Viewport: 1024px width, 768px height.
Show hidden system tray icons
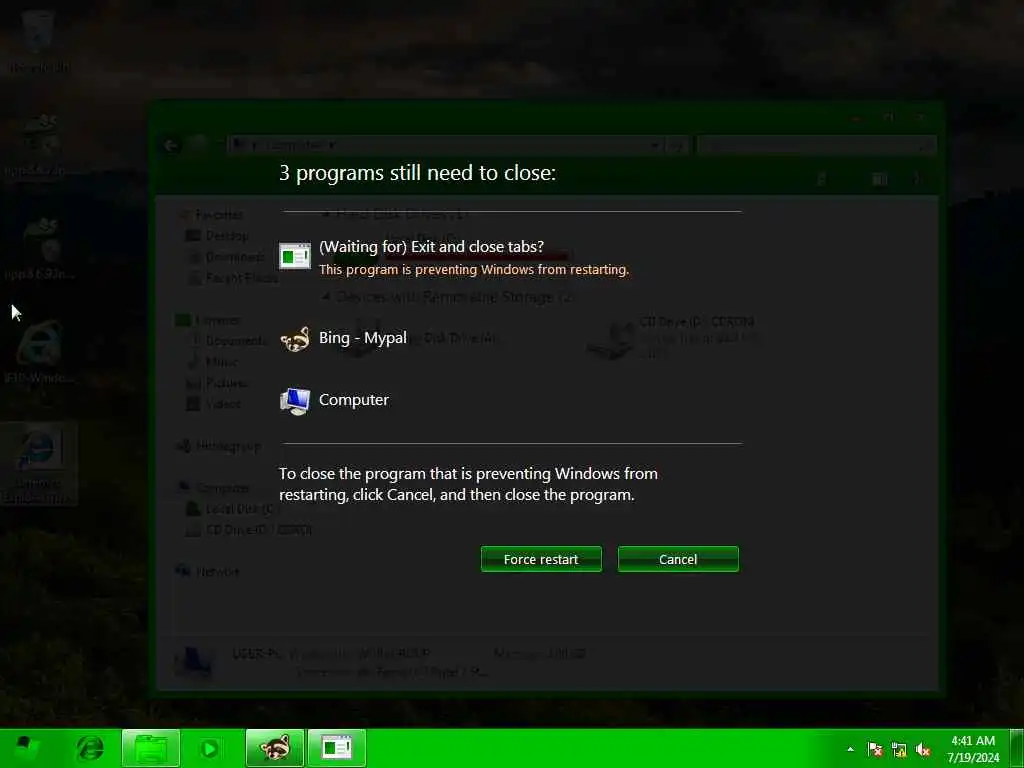point(850,749)
